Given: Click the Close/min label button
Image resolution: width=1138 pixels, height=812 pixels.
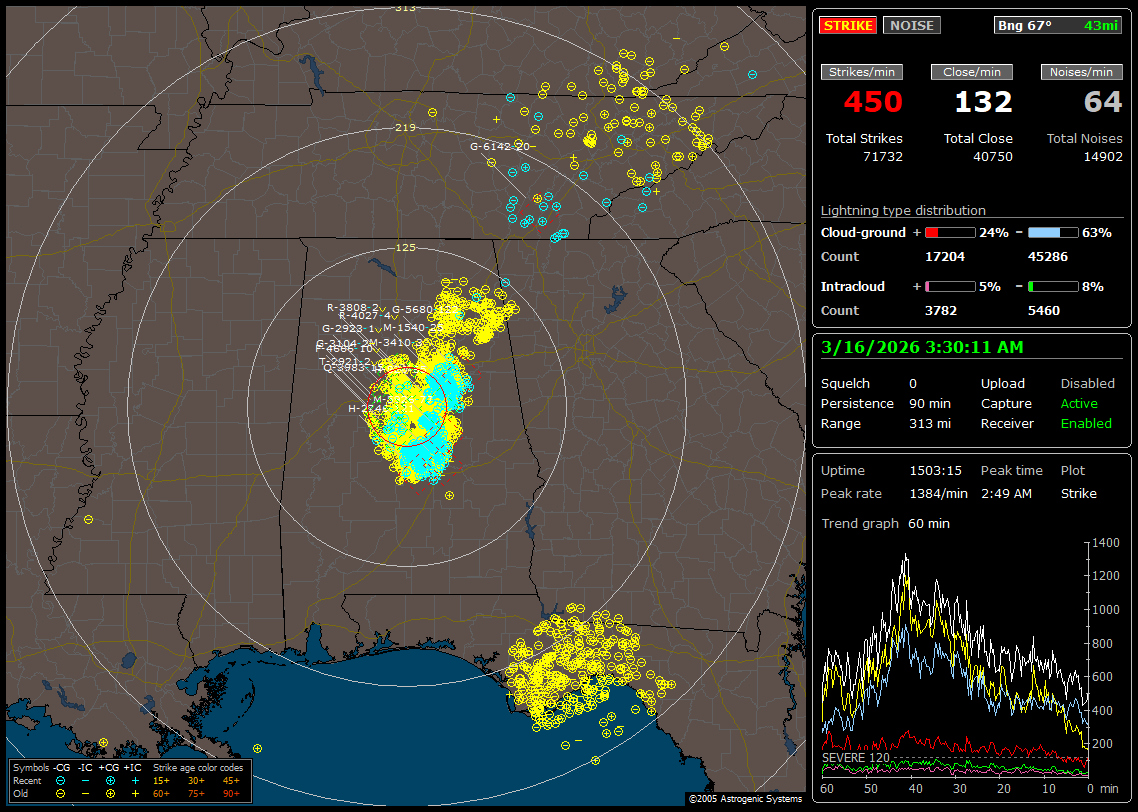Looking at the screenshot, I should [972, 72].
